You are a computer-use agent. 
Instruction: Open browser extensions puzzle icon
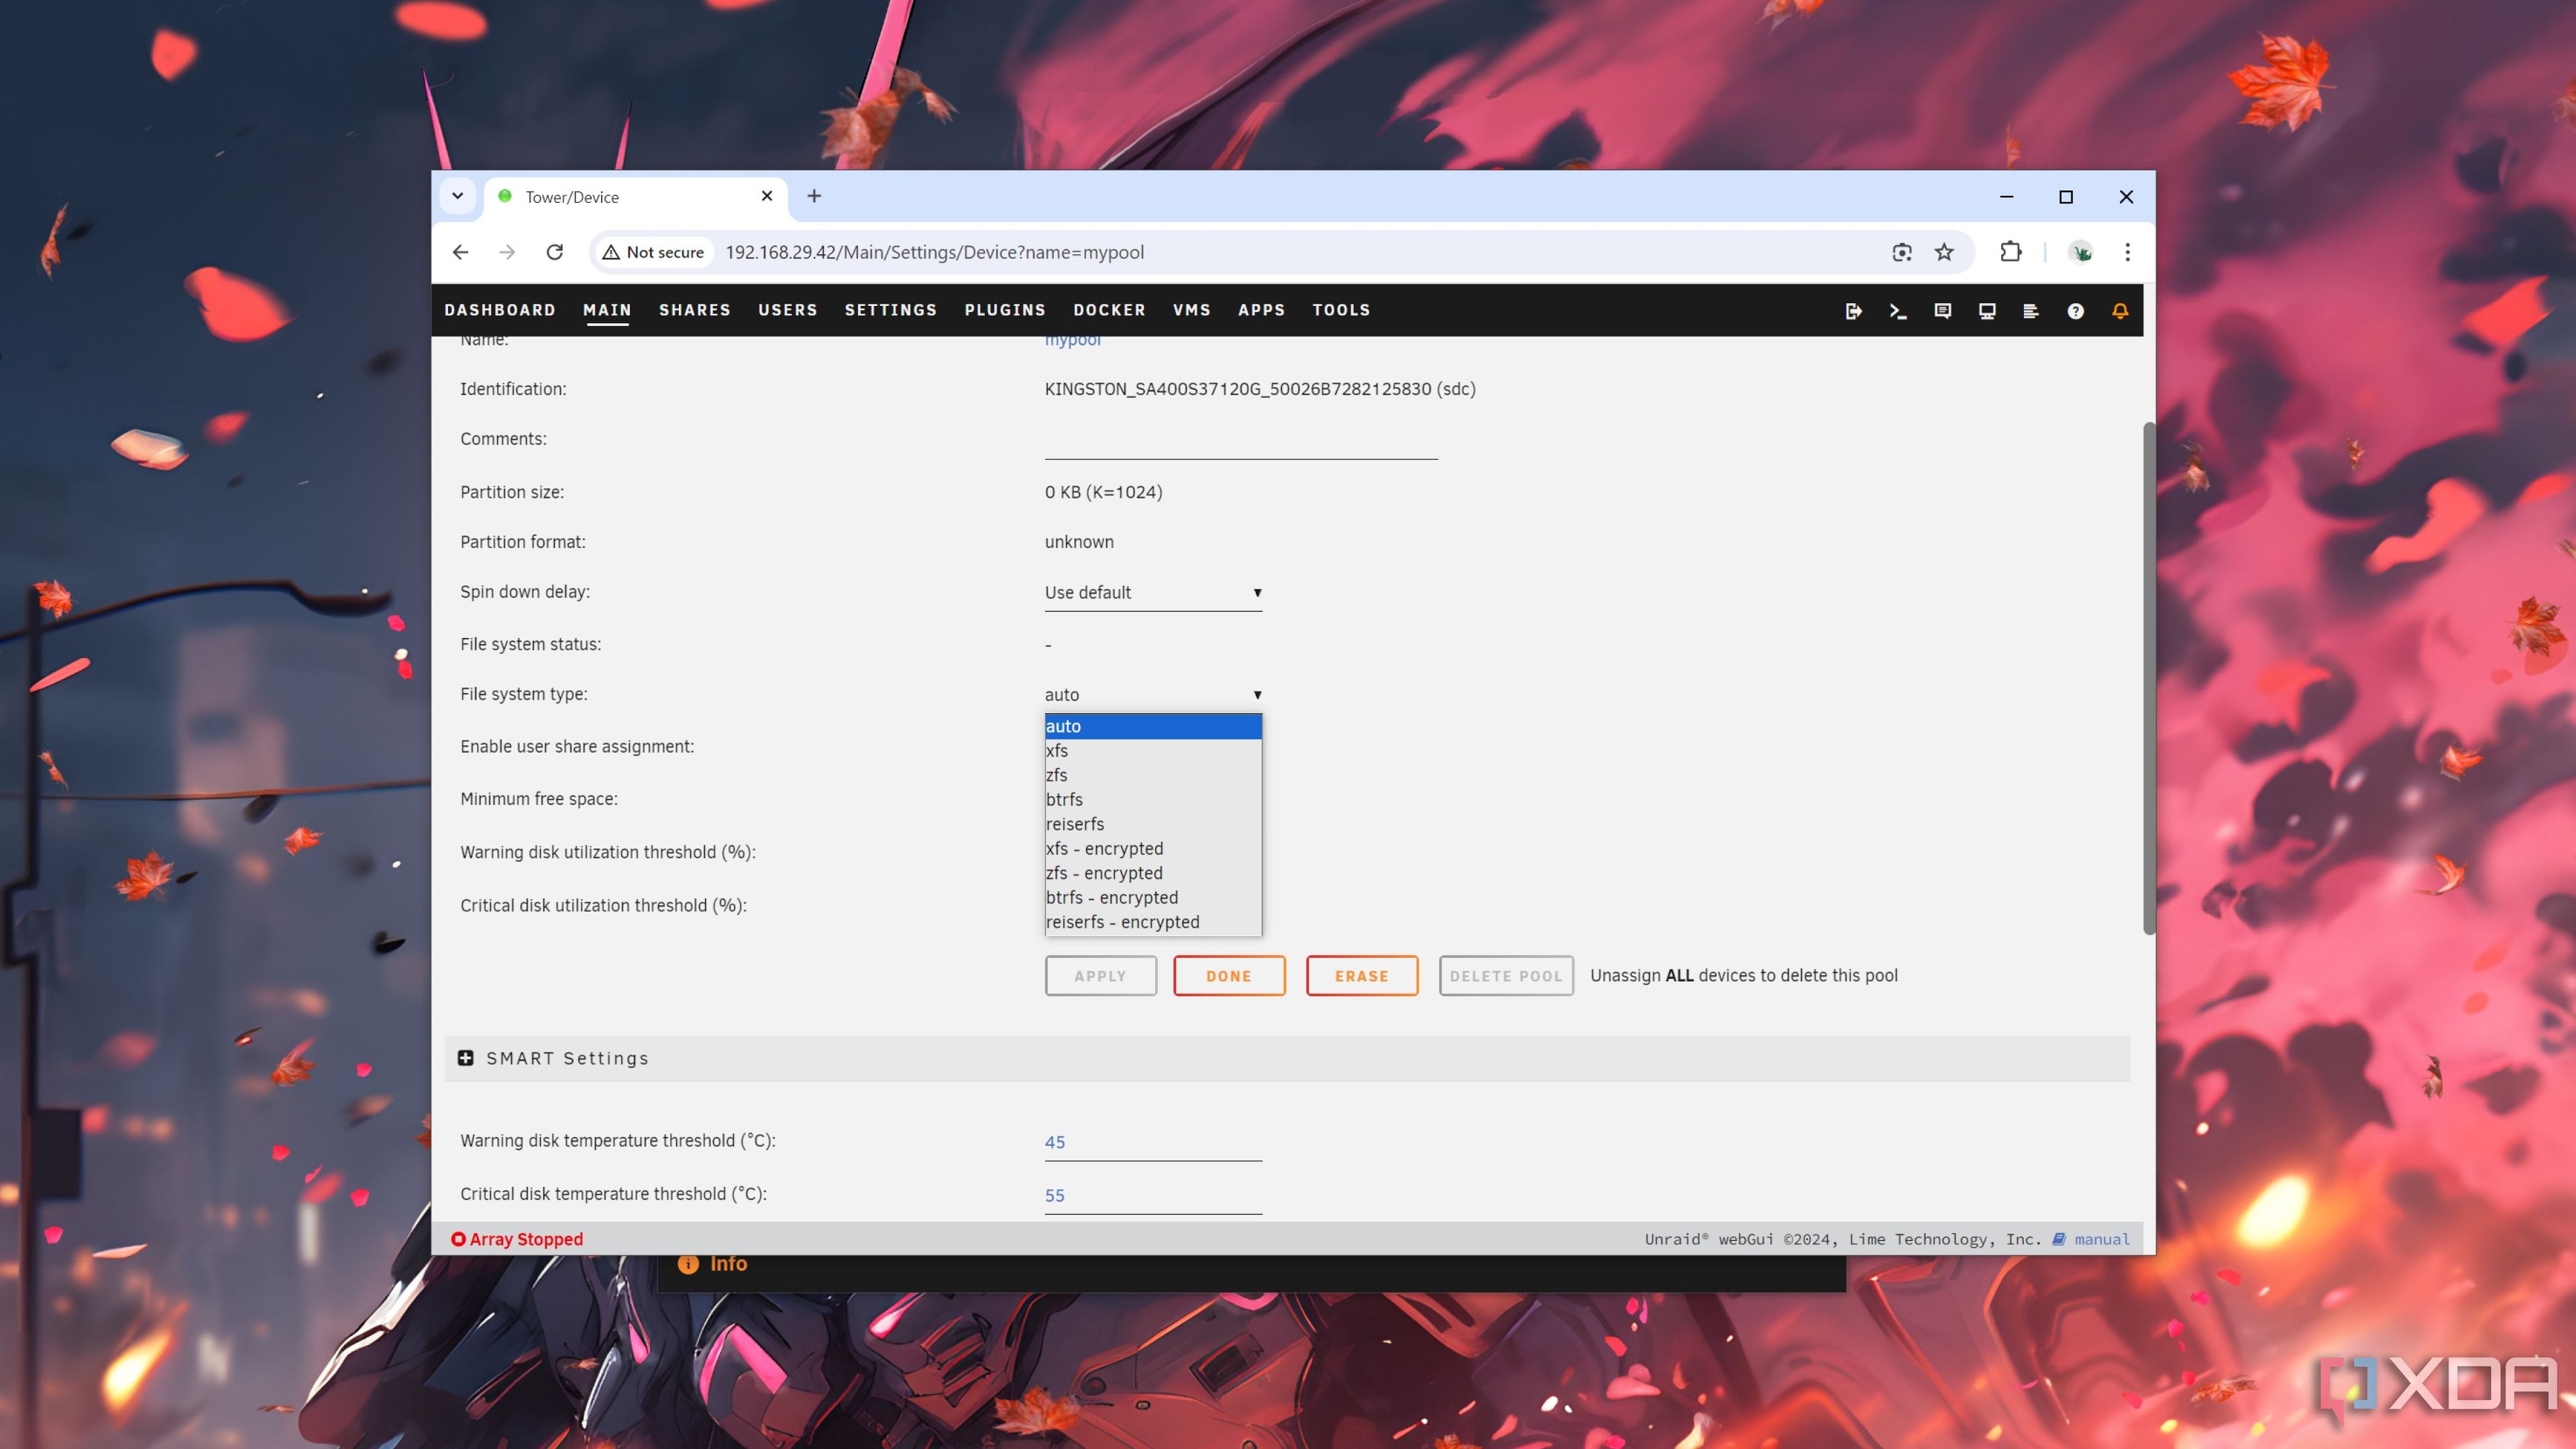tap(2011, 252)
